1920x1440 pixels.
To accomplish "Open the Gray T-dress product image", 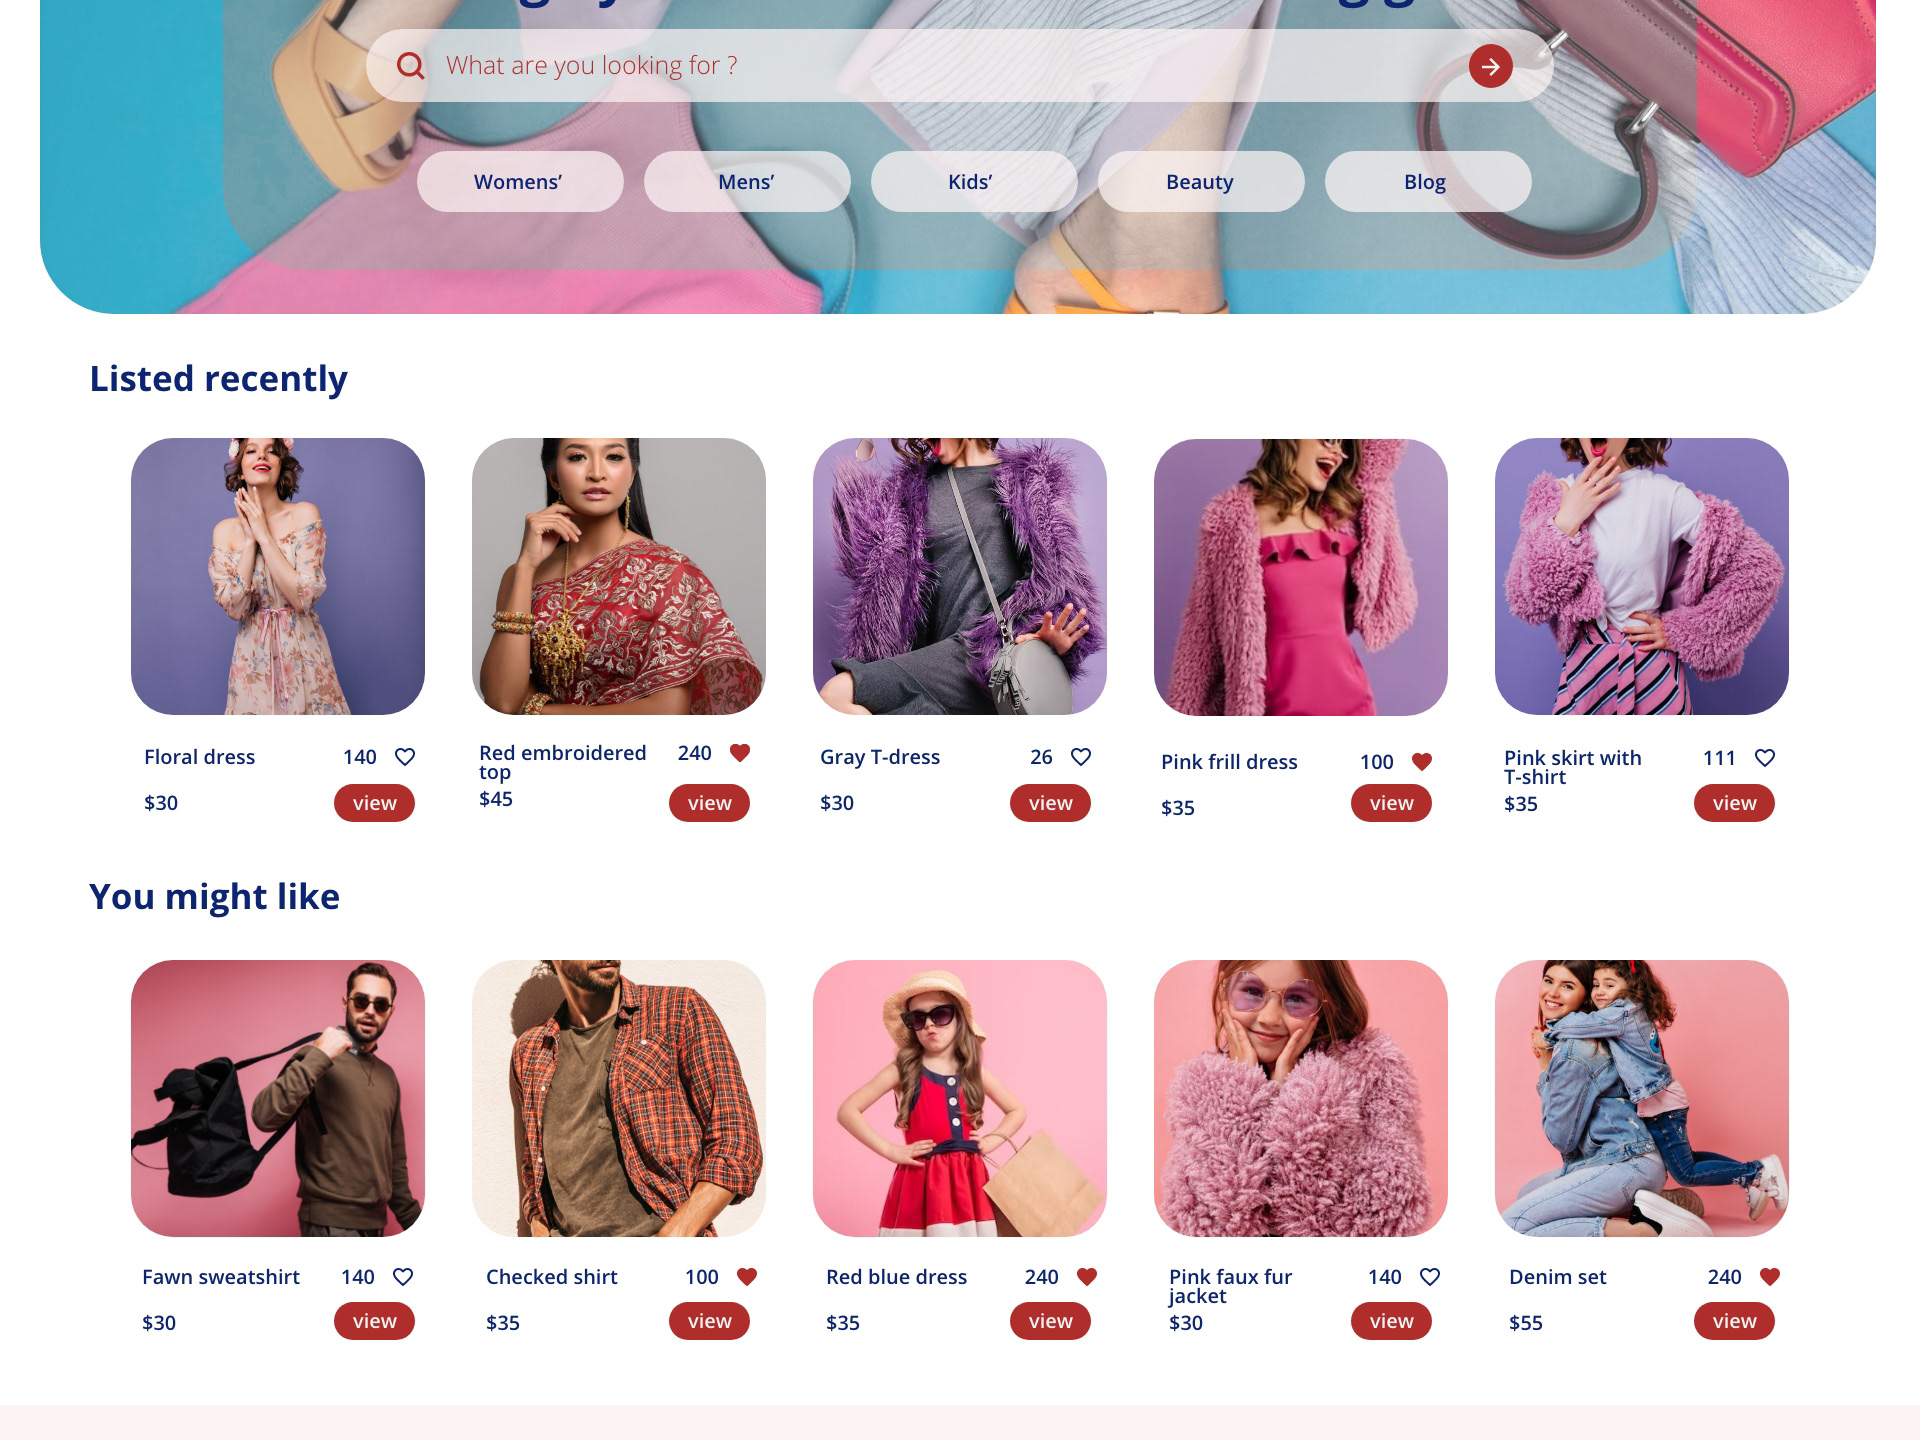I will pyautogui.click(x=960, y=576).
